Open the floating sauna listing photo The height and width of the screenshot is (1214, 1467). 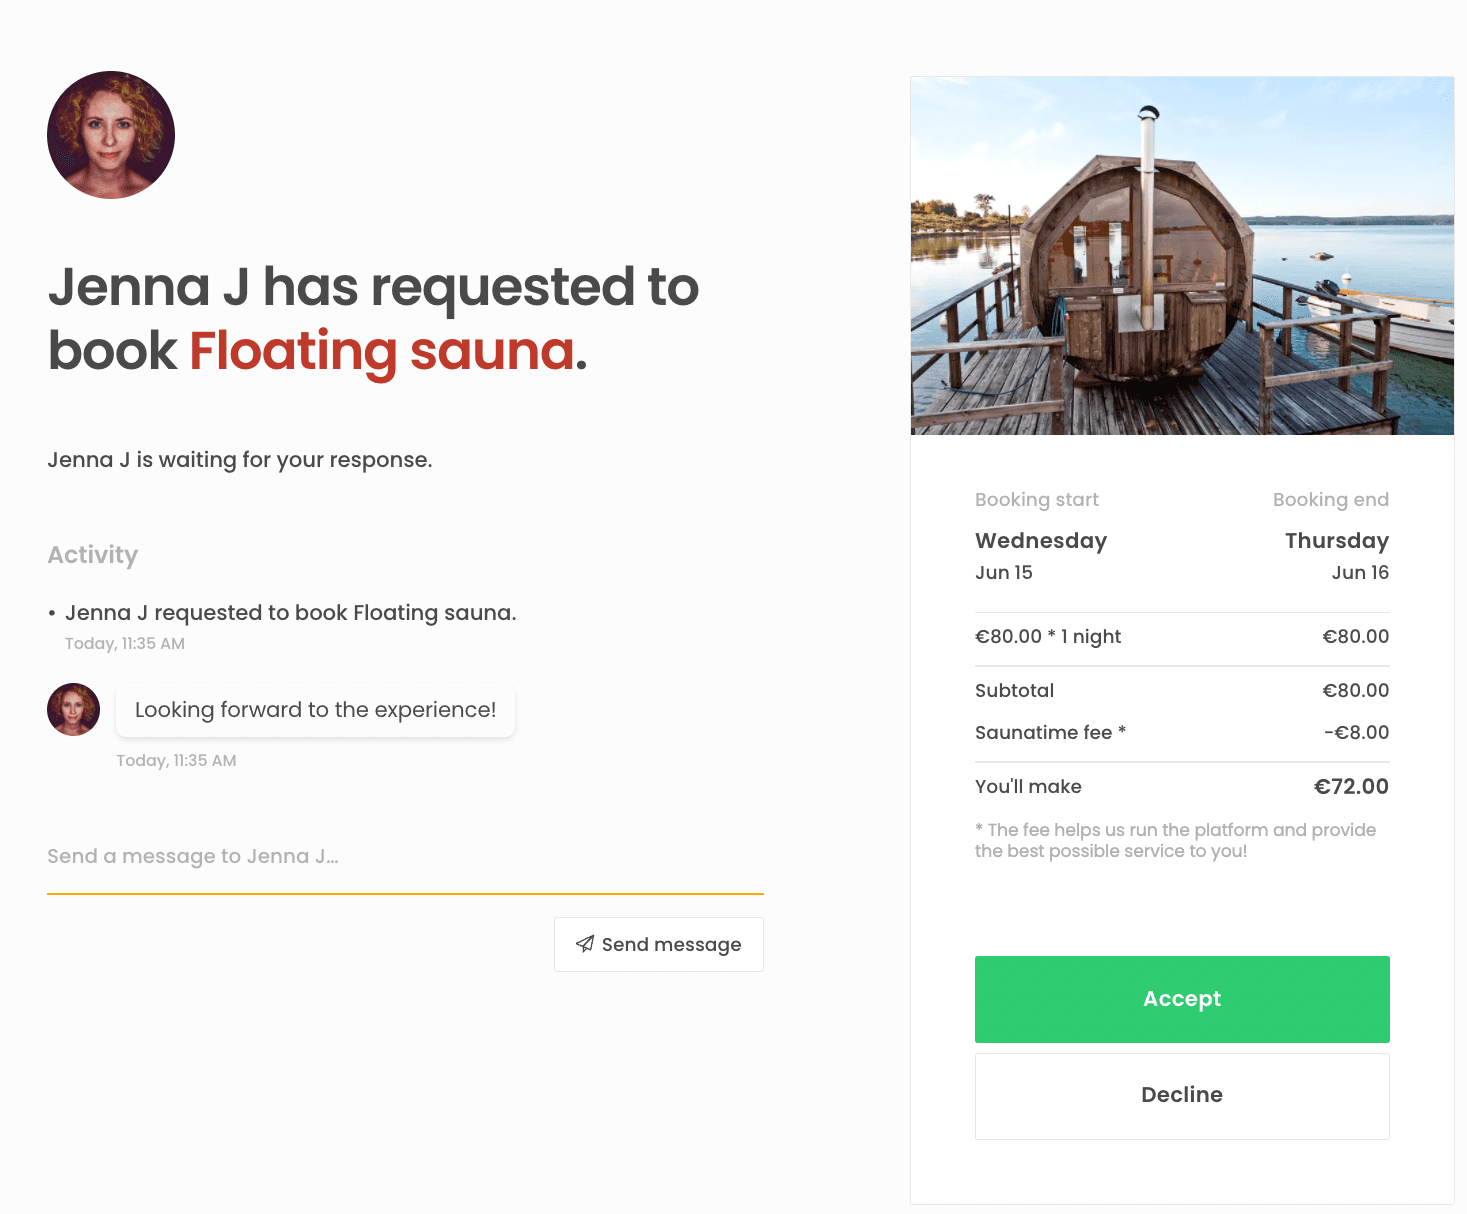[1182, 256]
